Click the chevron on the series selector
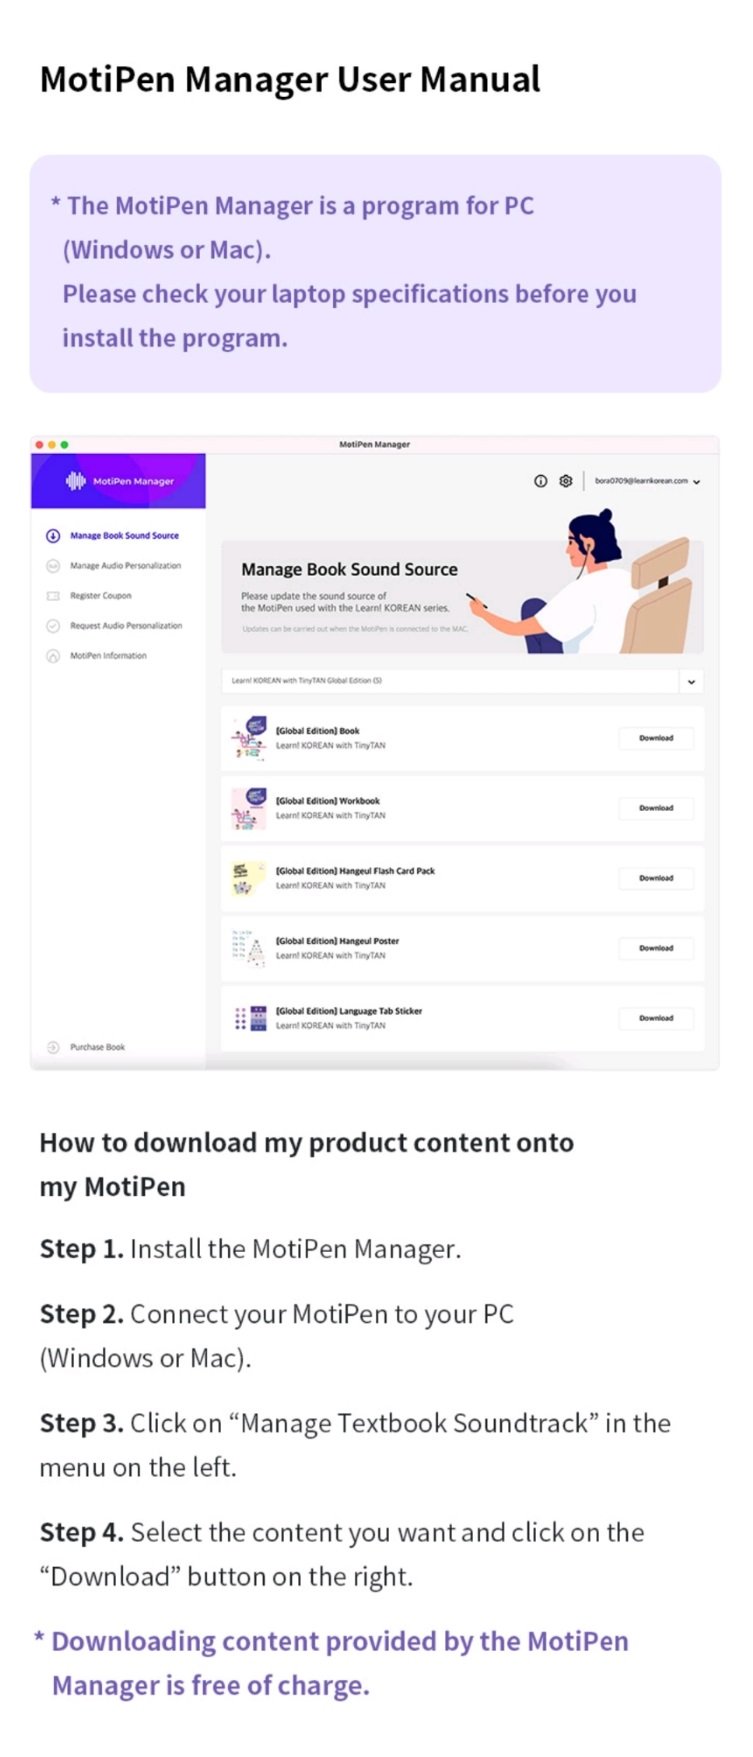The image size is (753, 1757). pyautogui.click(x=691, y=681)
